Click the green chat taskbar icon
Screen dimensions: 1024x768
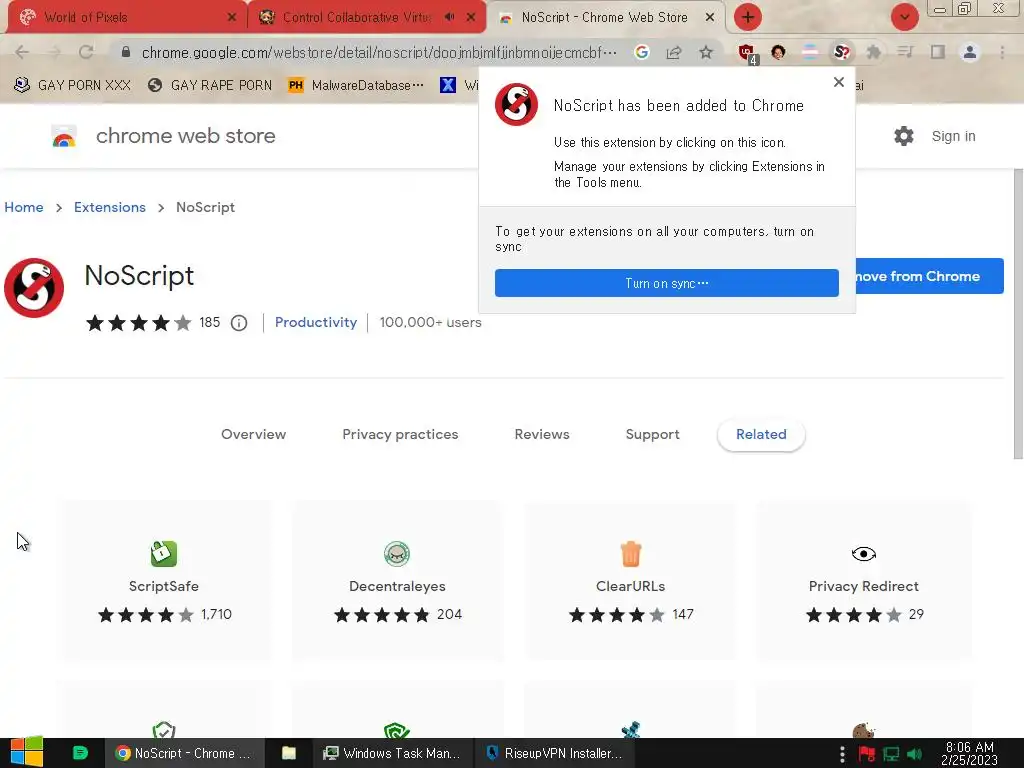click(x=80, y=753)
